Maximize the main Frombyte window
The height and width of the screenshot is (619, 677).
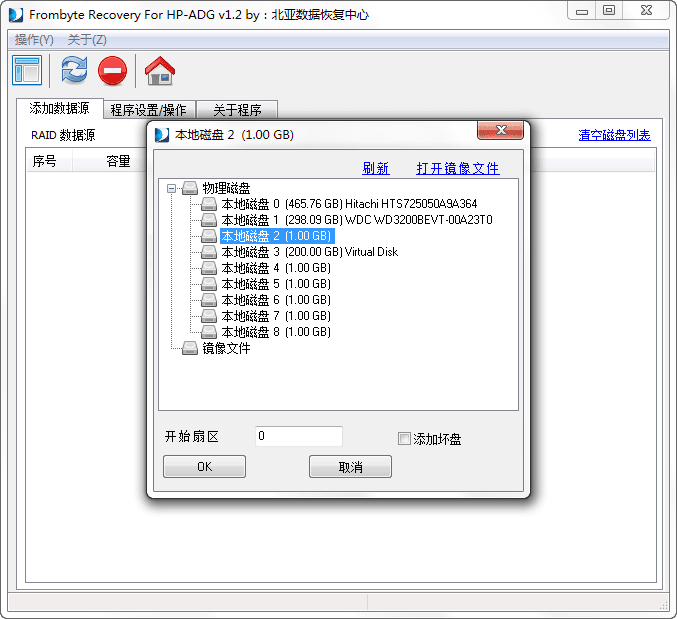coord(609,10)
